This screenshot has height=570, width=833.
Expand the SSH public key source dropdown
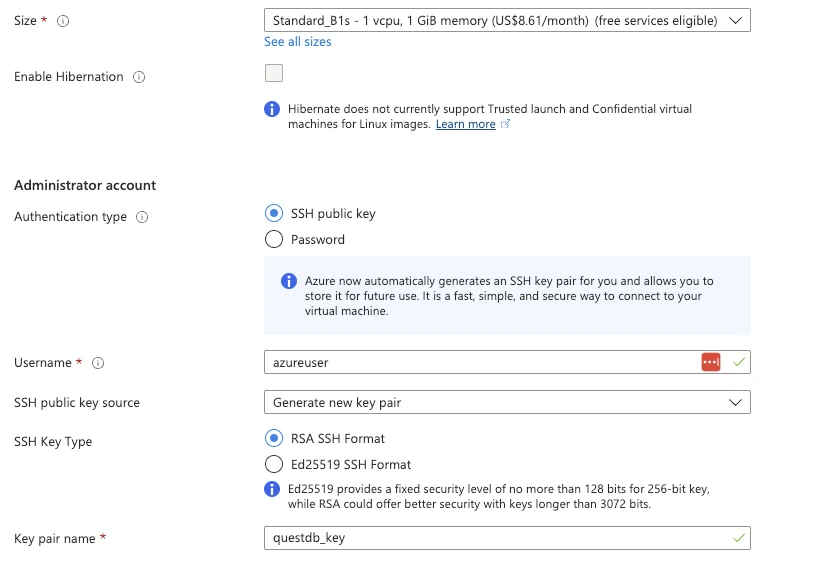(507, 402)
